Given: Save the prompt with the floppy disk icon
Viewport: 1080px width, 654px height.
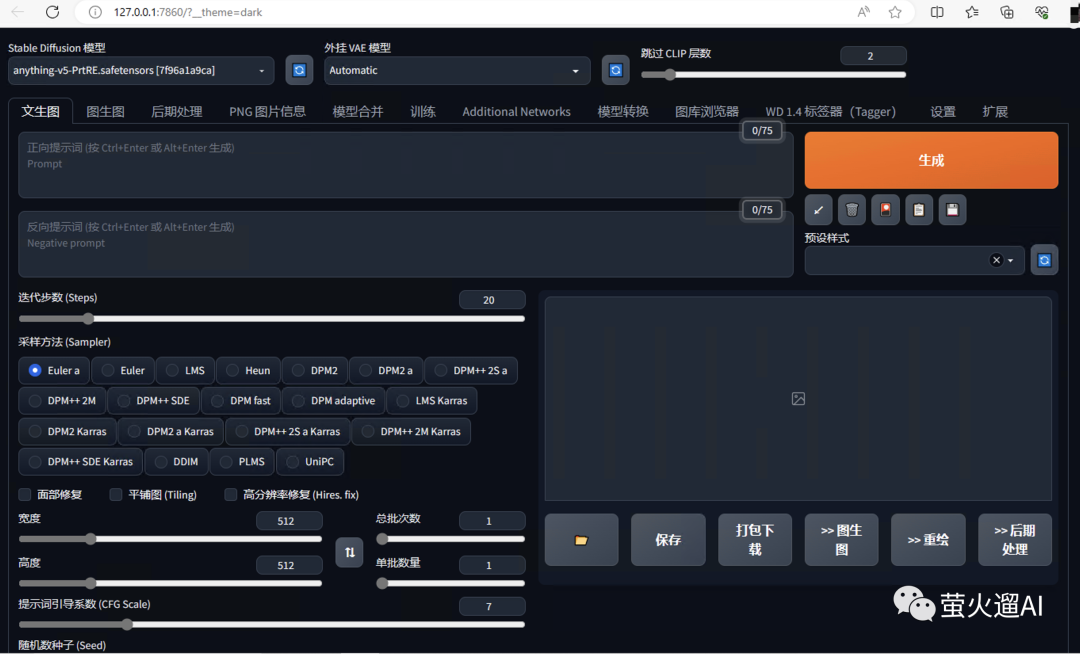Looking at the screenshot, I should 952,210.
